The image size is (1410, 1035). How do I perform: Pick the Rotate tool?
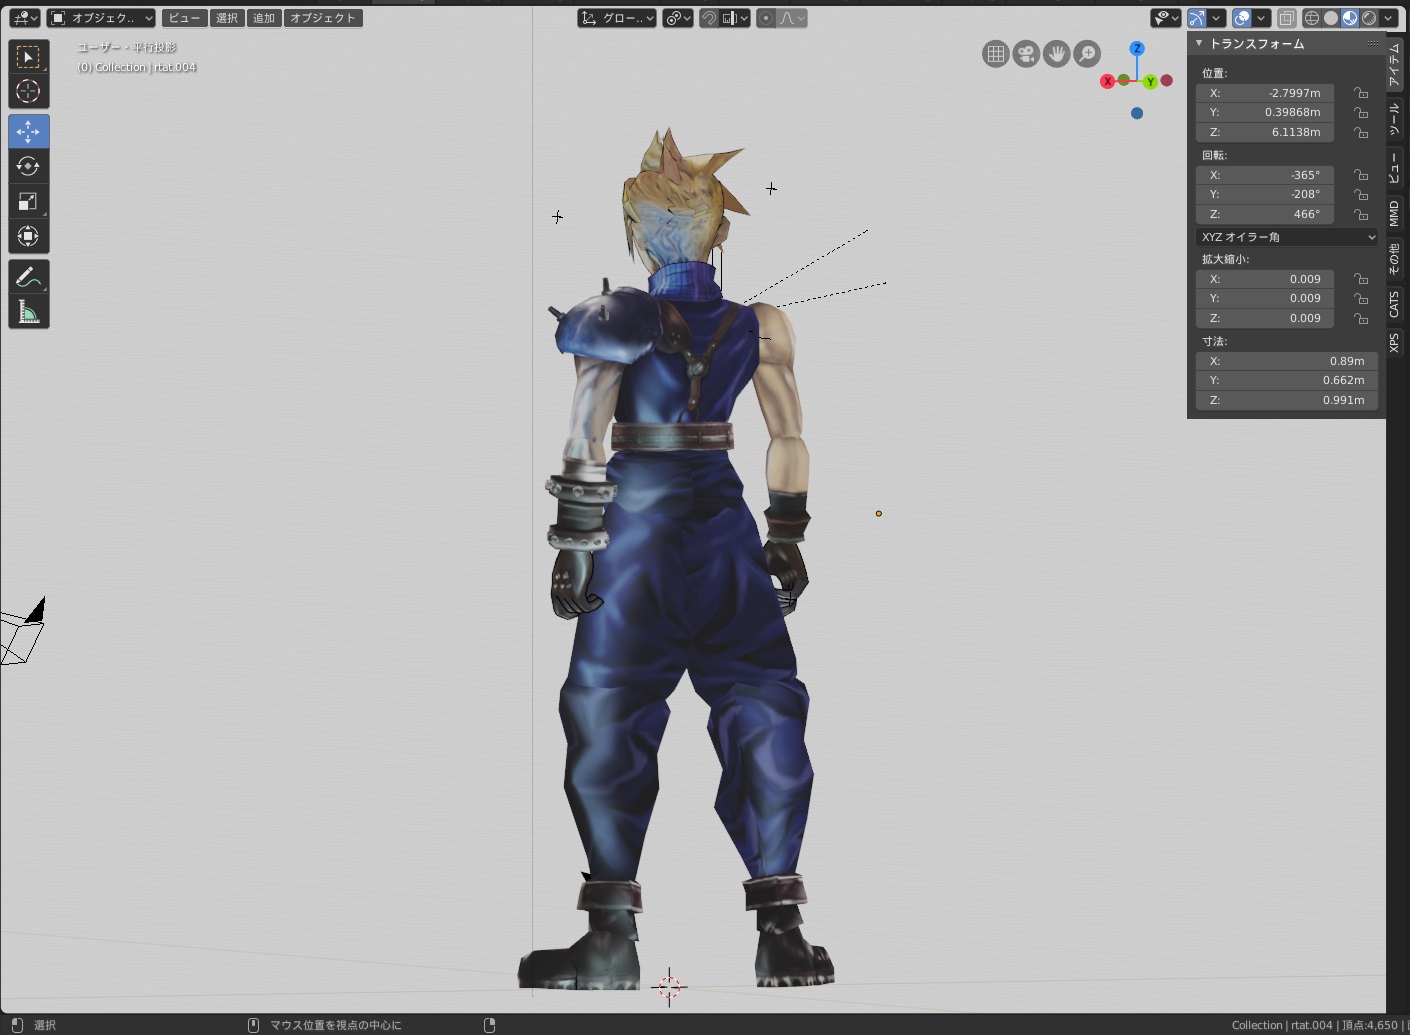click(28, 166)
